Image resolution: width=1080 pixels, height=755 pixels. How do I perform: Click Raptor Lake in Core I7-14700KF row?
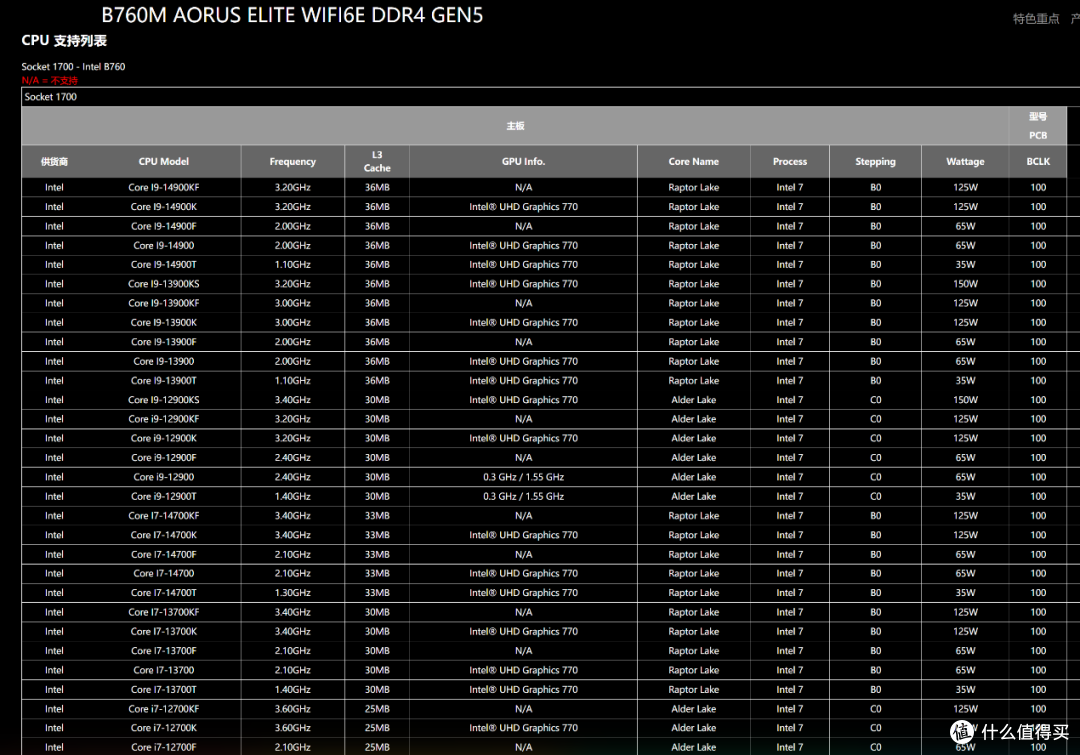pos(693,515)
